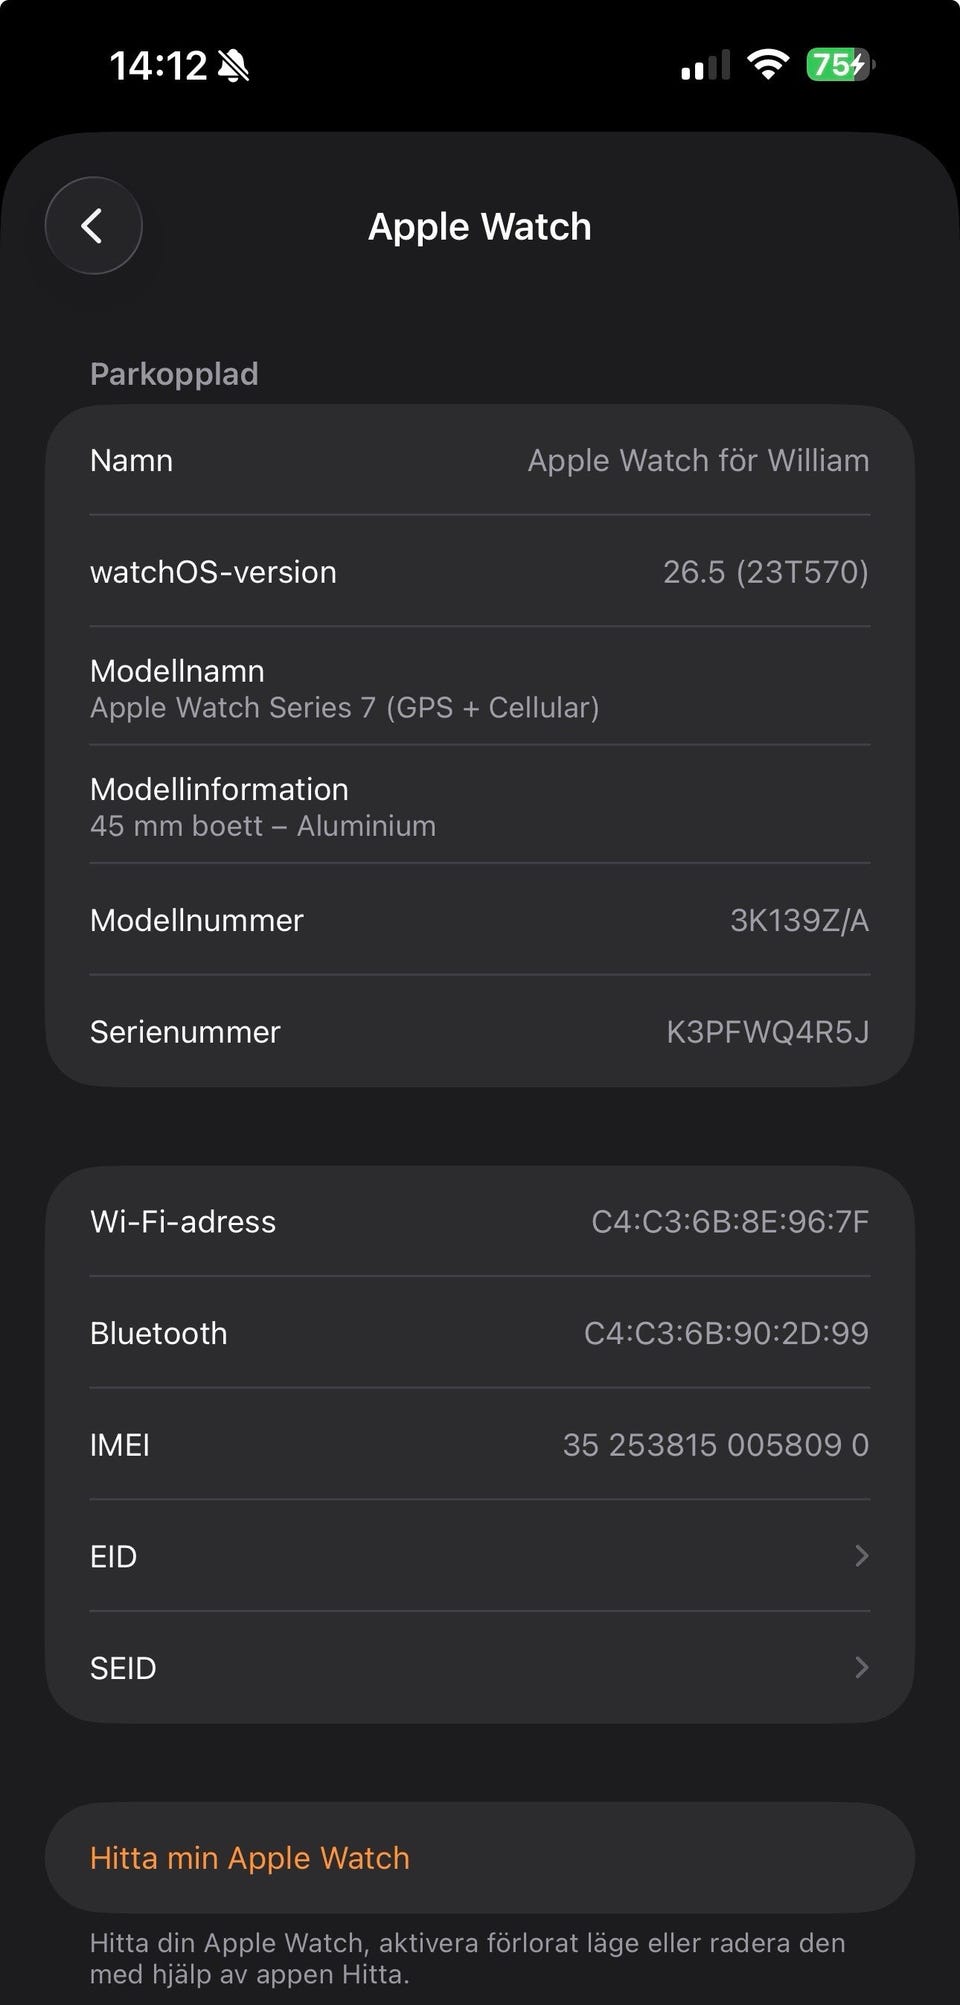
Task: Tap the Wi-Fi status icon
Action: pos(768,65)
